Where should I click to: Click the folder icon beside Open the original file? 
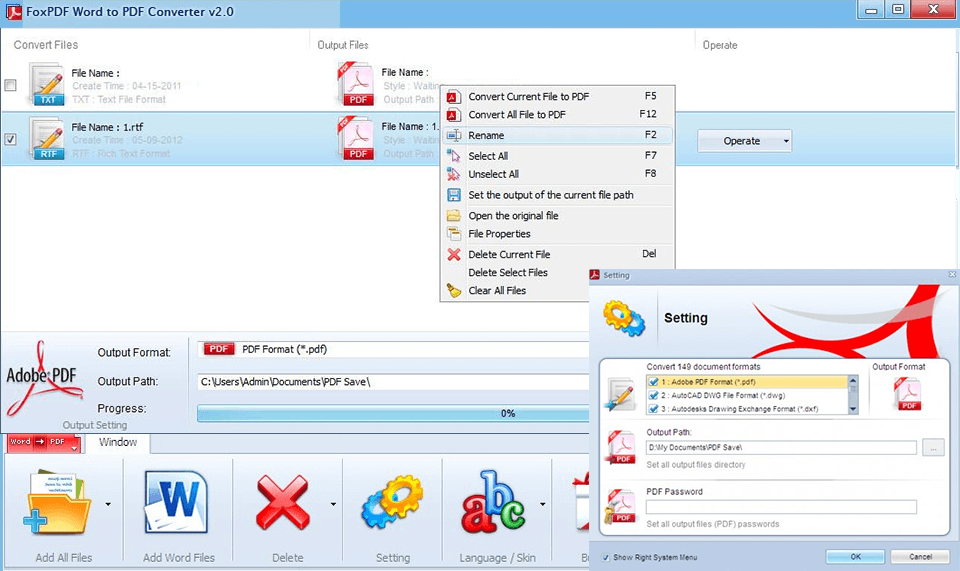(454, 215)
